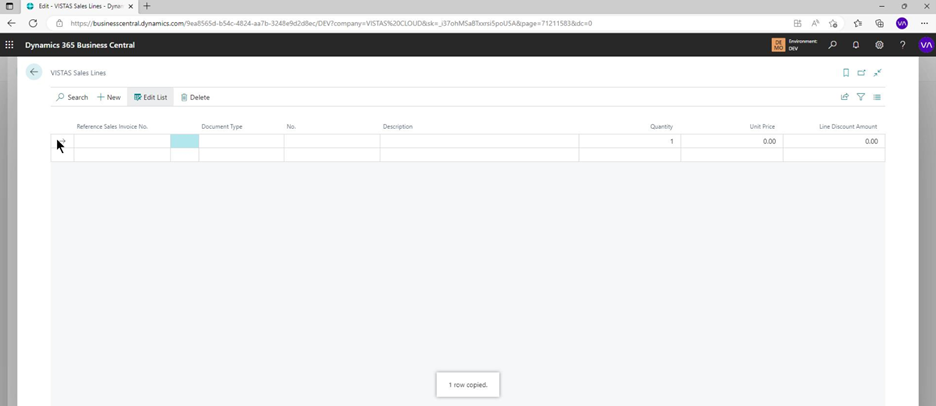Sort by the Document Type column header
Image resolution: width=936 pixels, height=406 pixels.
[222, 127]
